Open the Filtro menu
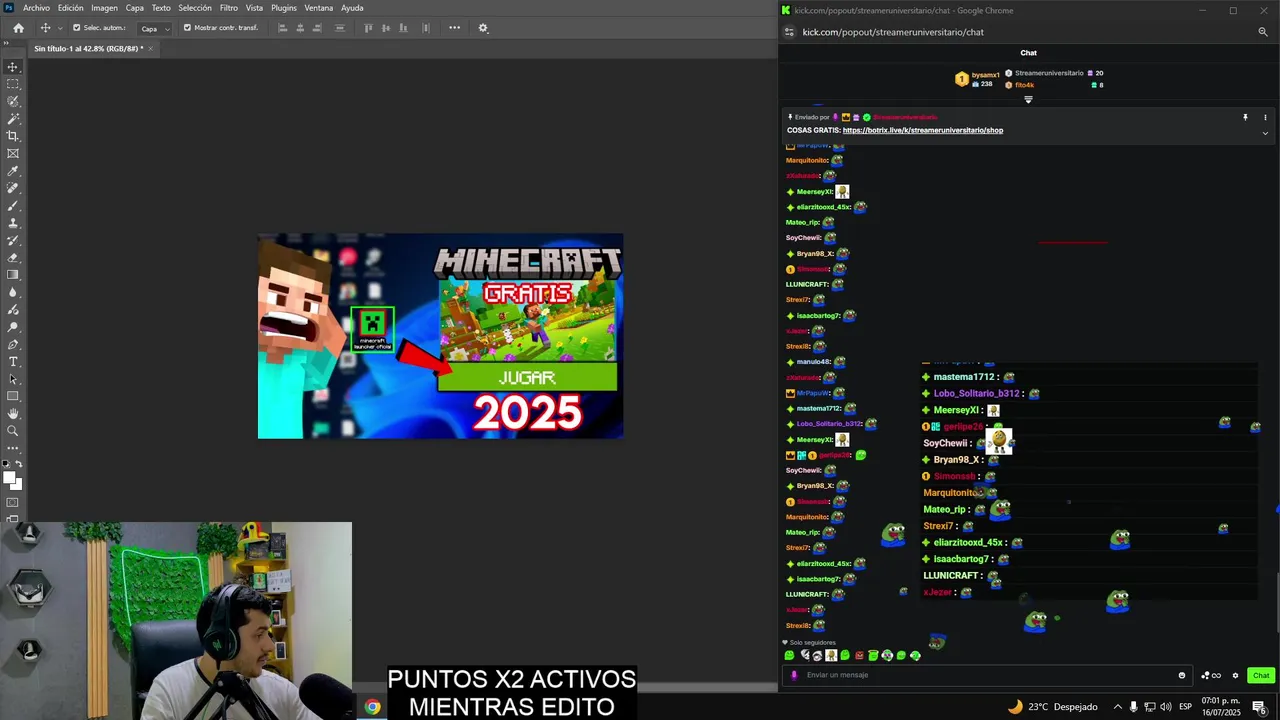Screen dimensions: 1280x720 point(229,8)
